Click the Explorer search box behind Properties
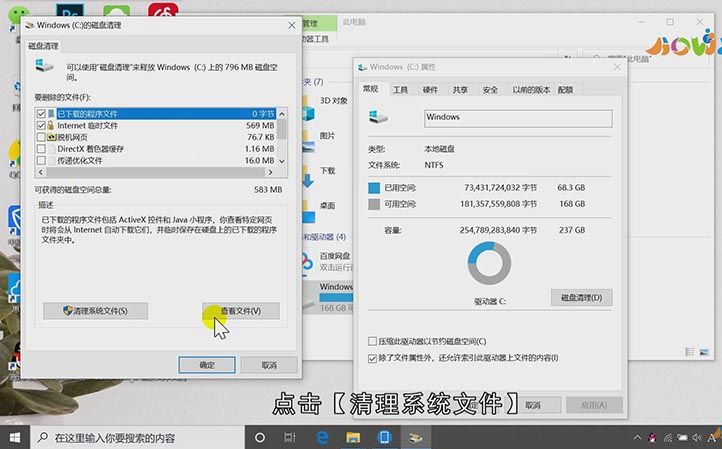722x449 pixels. [647, 59]
